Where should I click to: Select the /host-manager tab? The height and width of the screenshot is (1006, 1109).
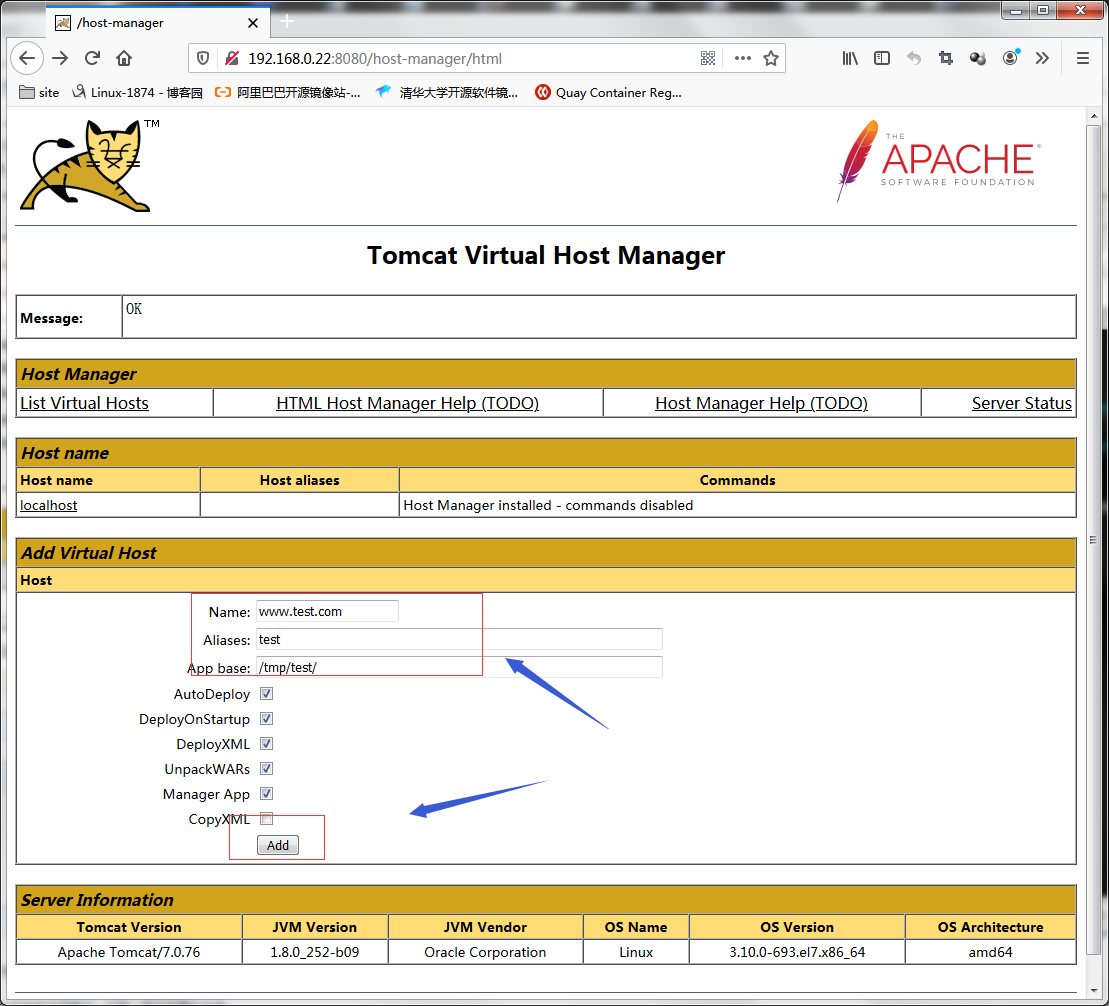[x=157, y=23]
